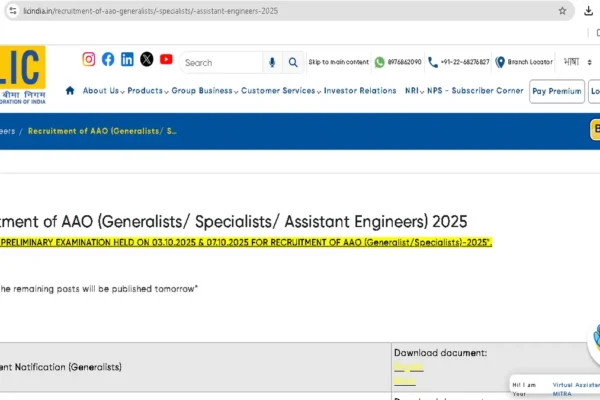Click Branch Locator link

(x=530, y=62)
